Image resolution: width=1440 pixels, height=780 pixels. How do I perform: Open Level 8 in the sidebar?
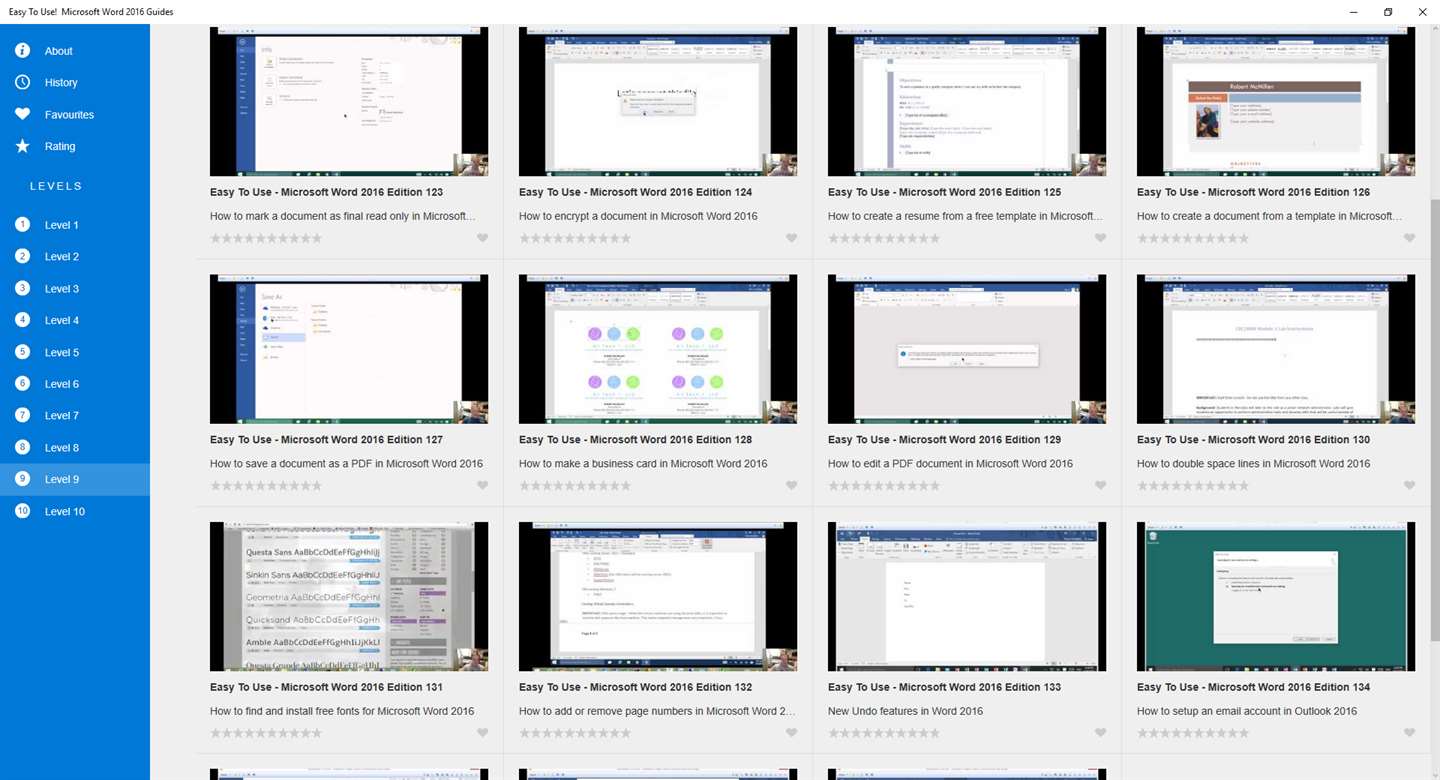pyautogui.click(x=75, y=447)
